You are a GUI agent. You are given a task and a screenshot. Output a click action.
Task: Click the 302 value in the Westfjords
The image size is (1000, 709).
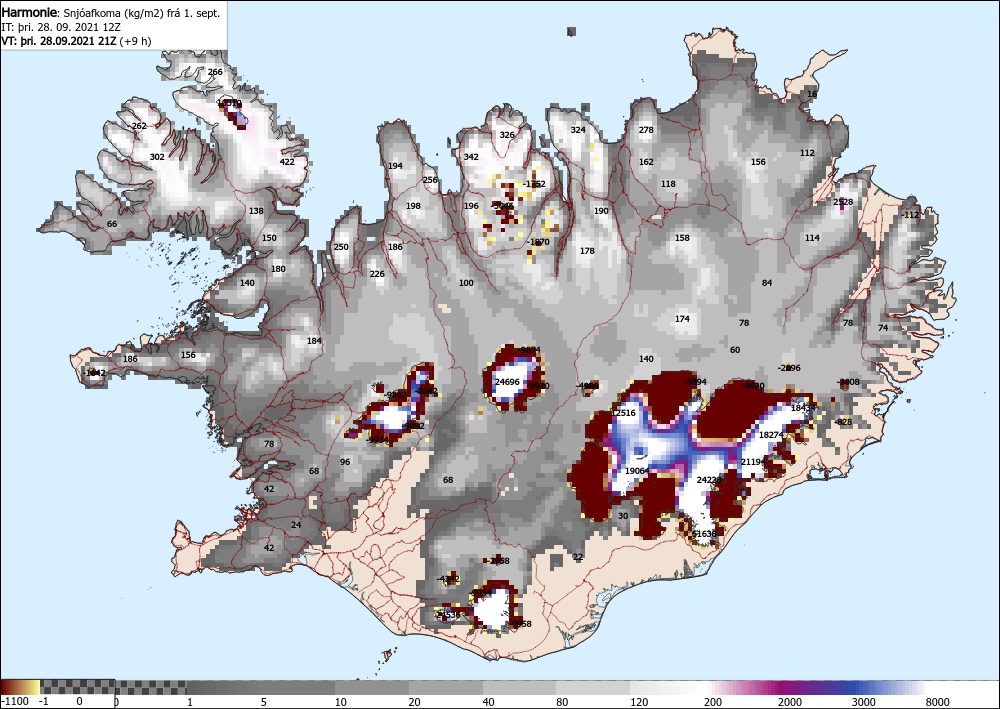(157, 157)
